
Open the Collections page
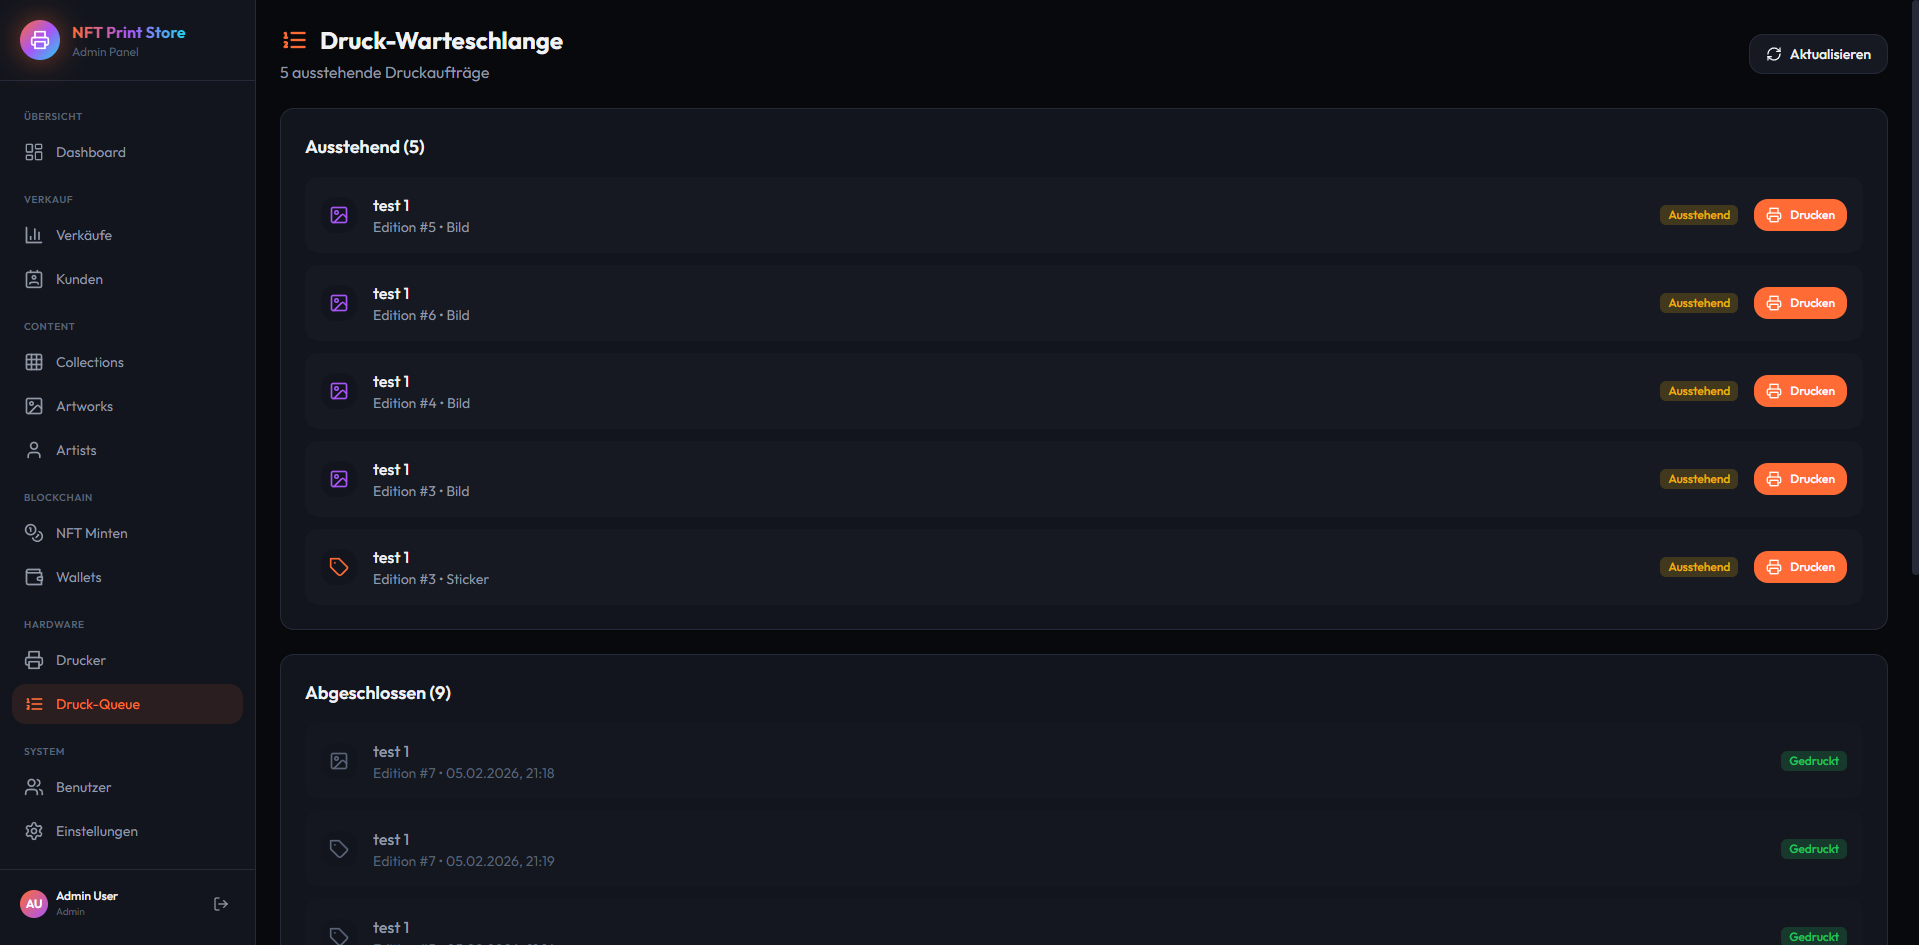[90, 362]
